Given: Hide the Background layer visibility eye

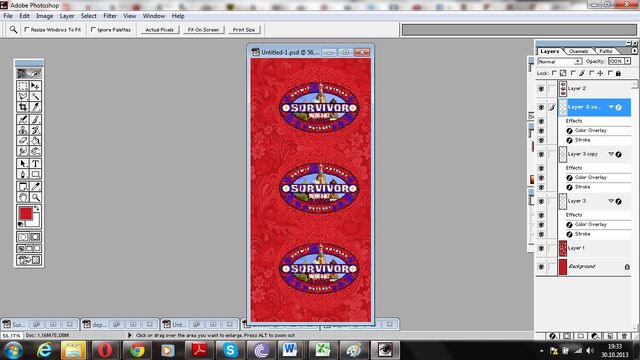Looking at the screenshot, I should click(541, 267).
